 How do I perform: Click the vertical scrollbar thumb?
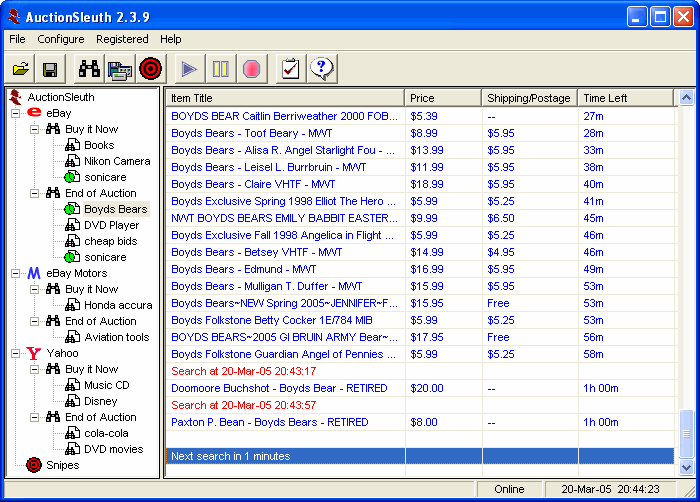coord(686,434)
